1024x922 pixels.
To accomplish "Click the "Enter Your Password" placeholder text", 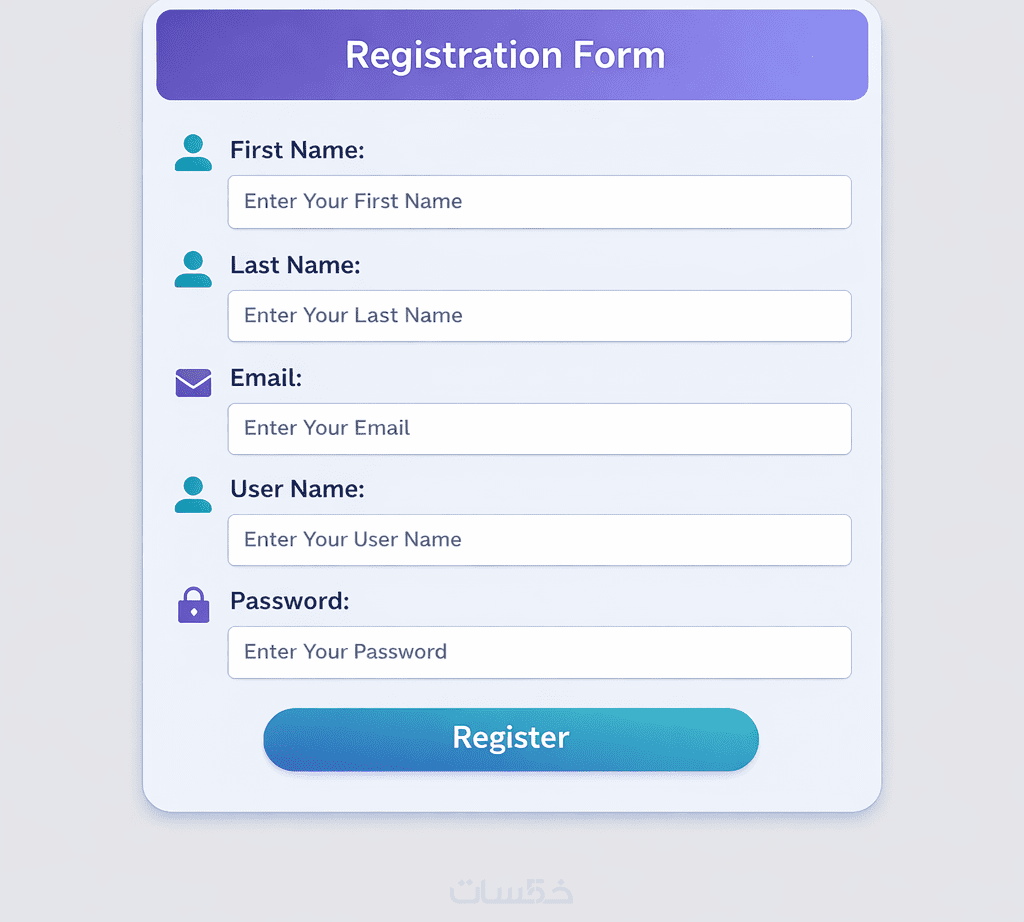I will tap(345, 652).
